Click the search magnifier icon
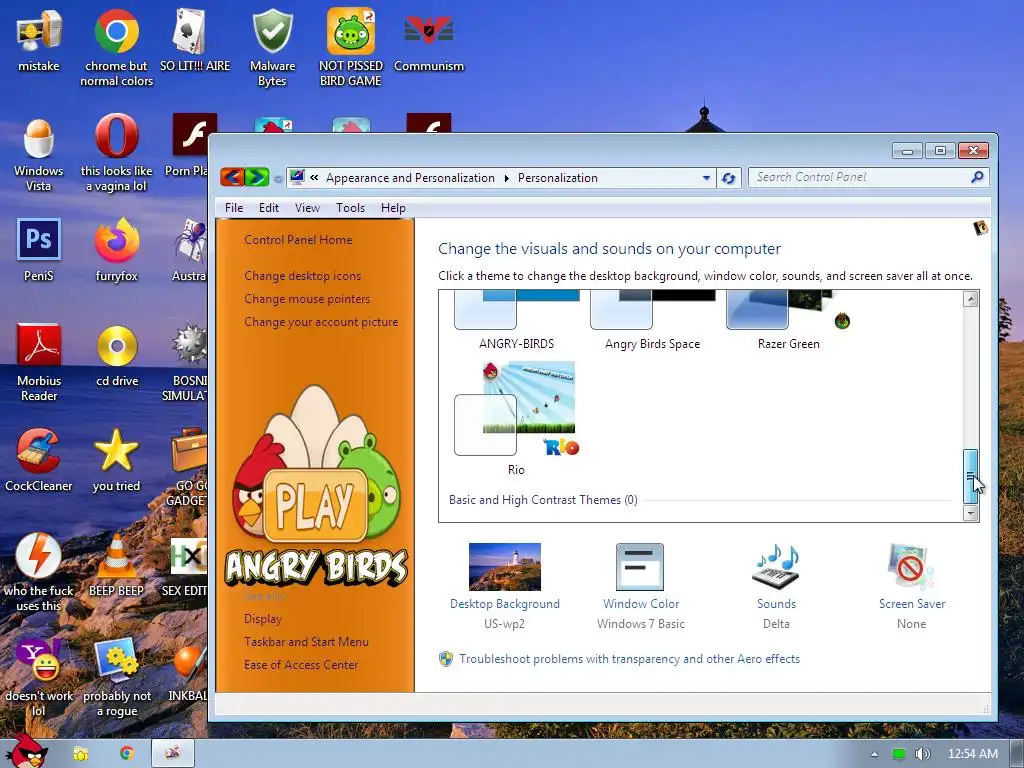This screenshot has width=1024, height=768. (977, 177)
